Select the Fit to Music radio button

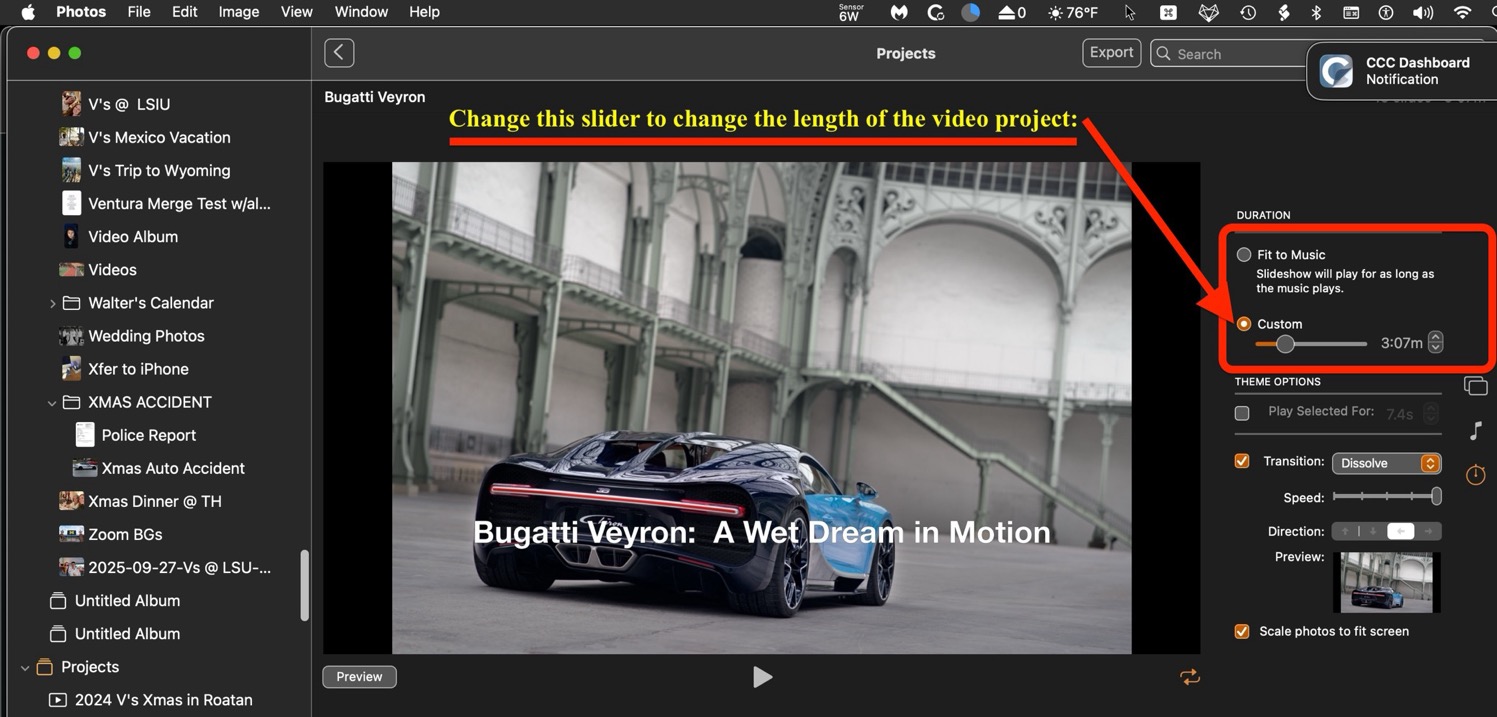pyautogui.click(x=1244, y=254)
